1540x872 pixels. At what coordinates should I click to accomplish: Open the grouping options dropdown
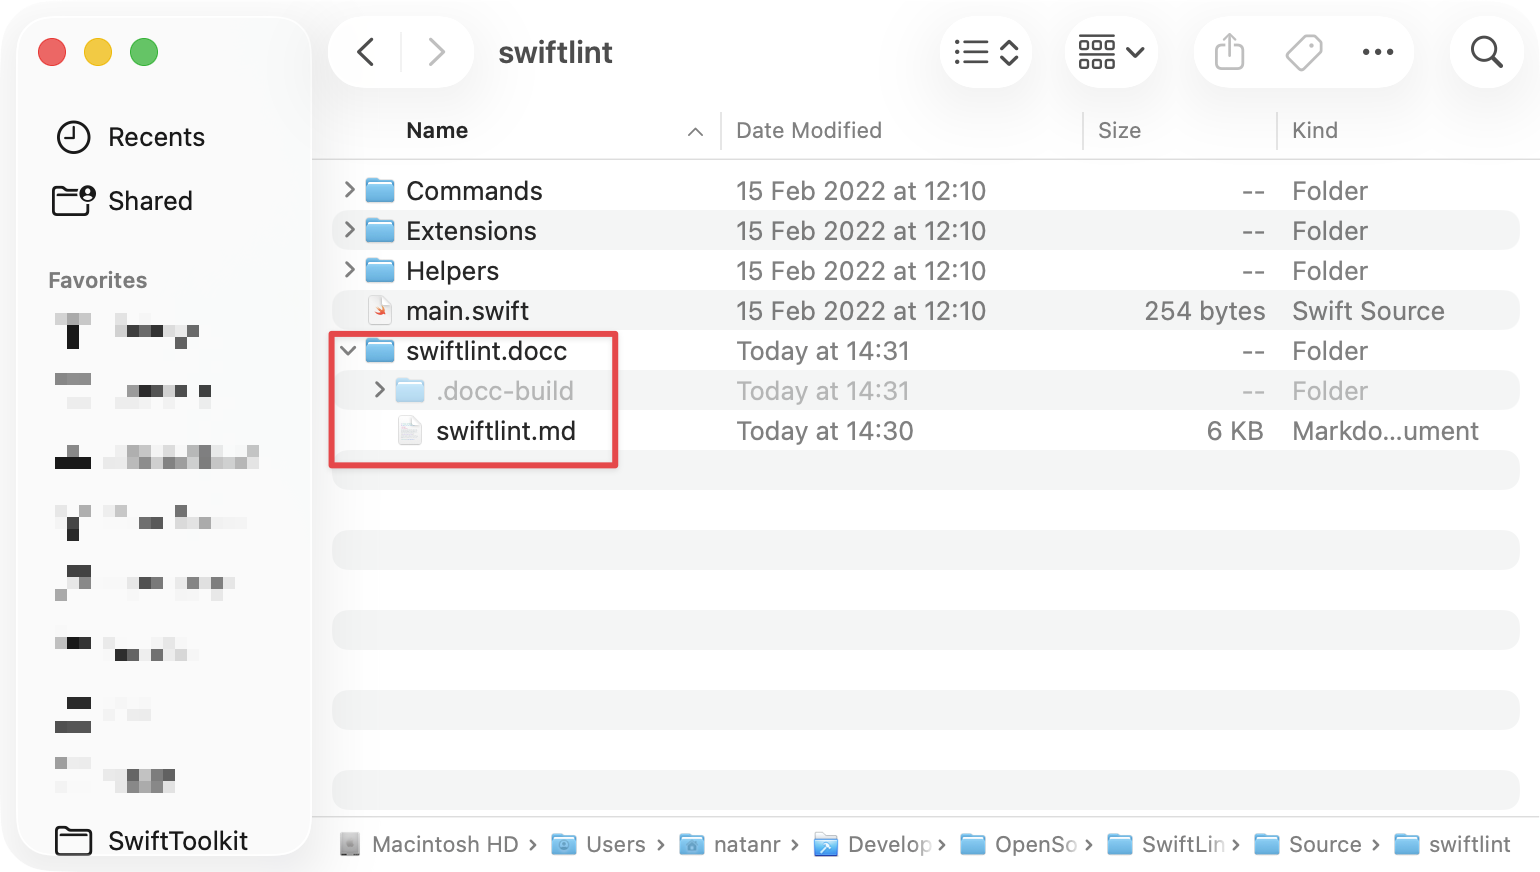1110,52
